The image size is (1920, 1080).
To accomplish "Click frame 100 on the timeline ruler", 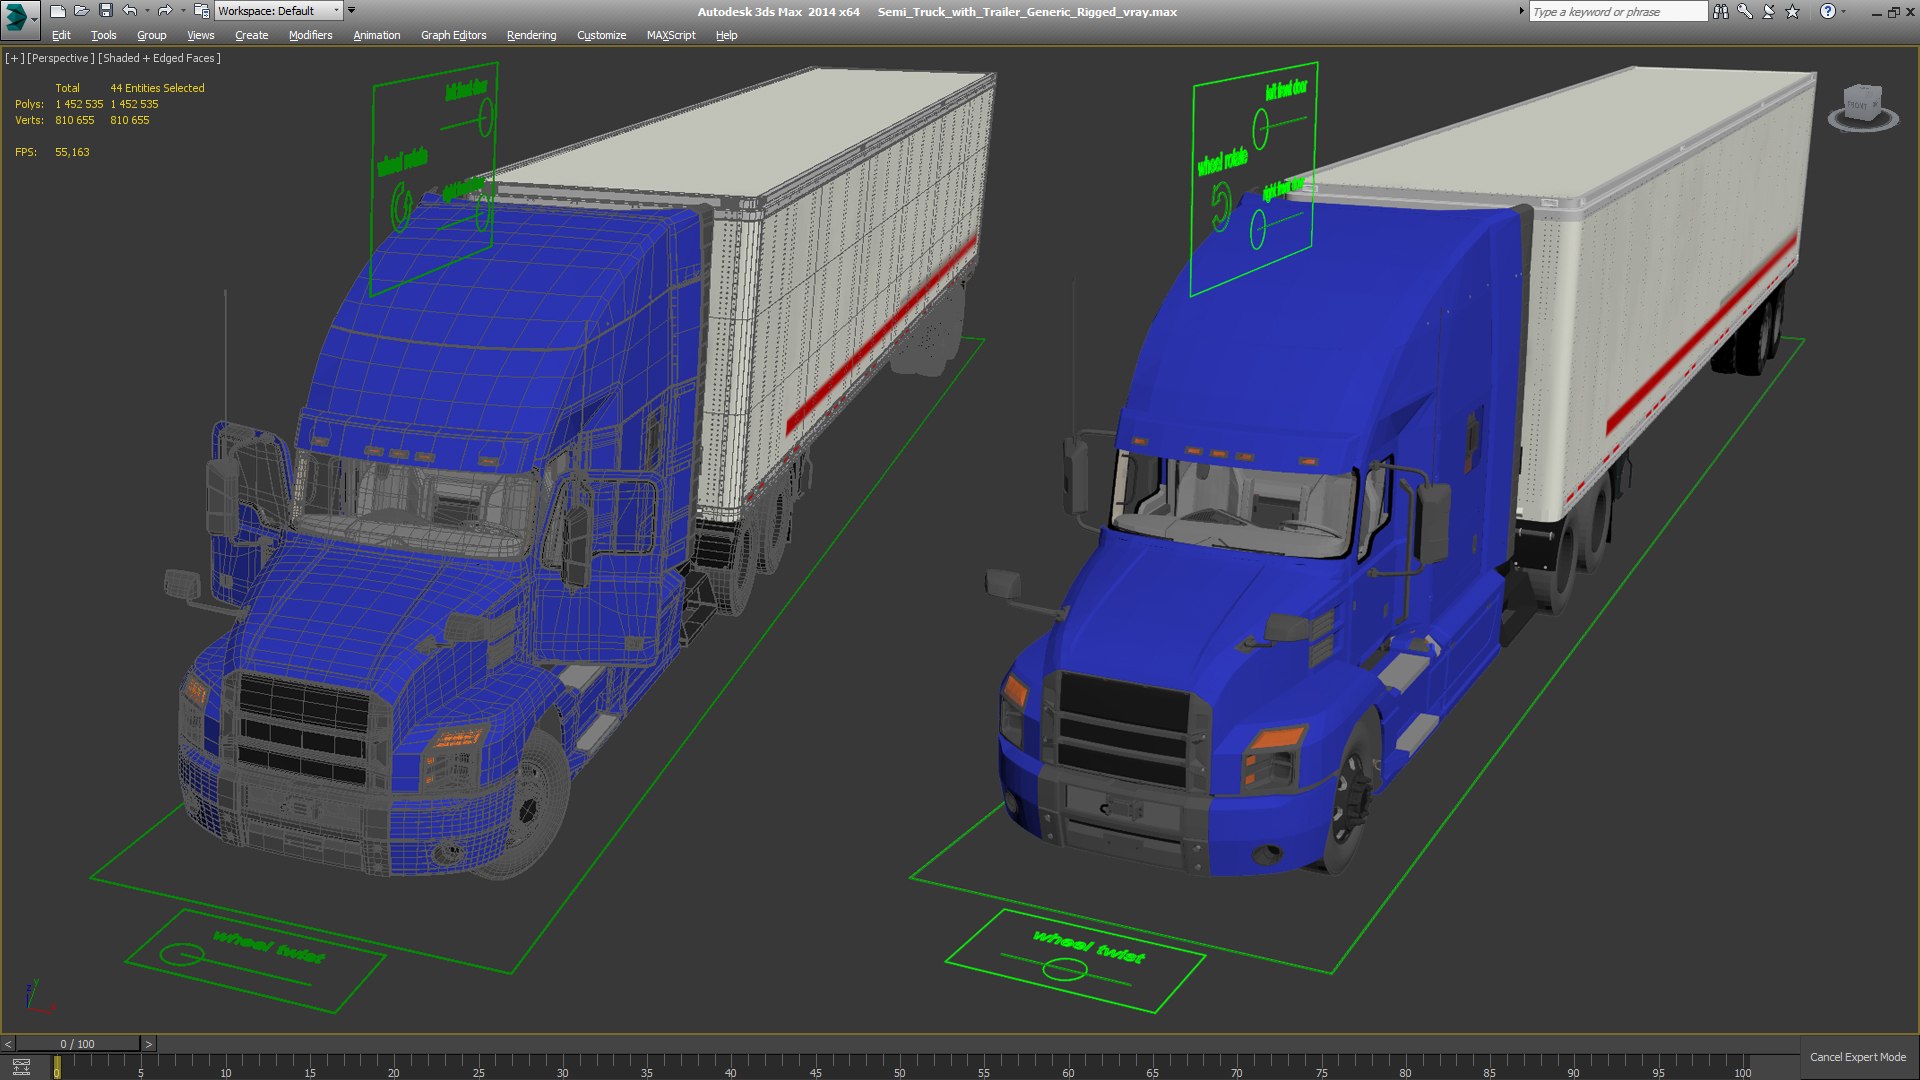I will (1743, 1071).
